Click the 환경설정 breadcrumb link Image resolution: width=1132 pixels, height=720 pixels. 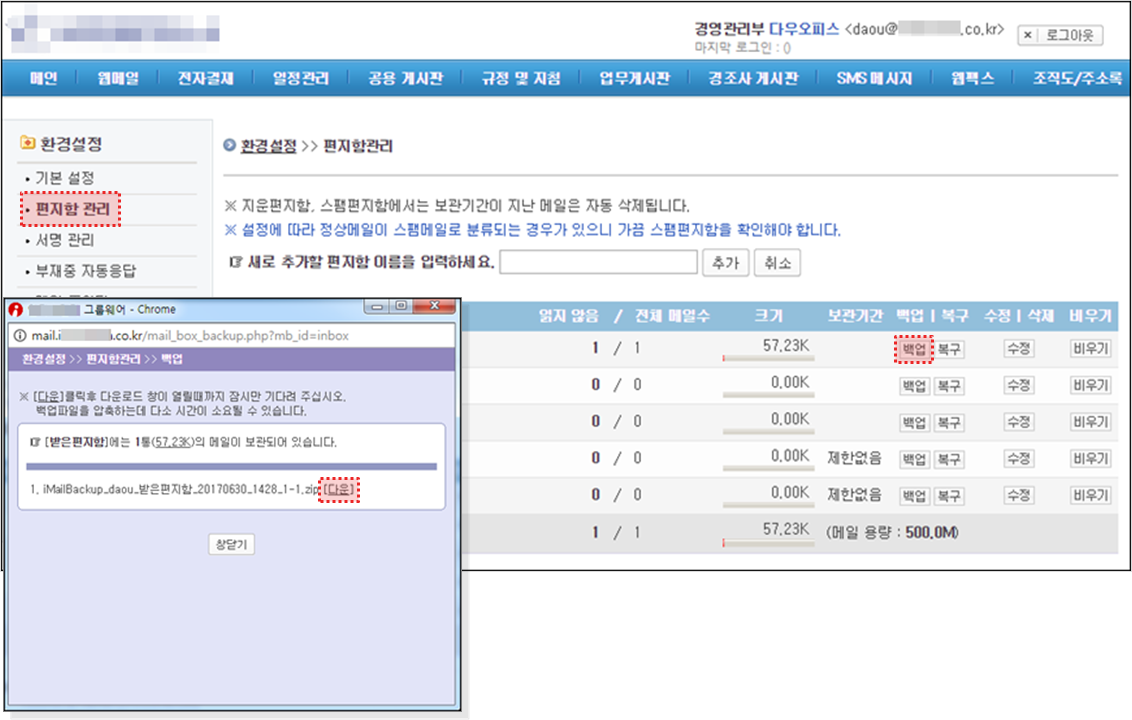(268, 146)
